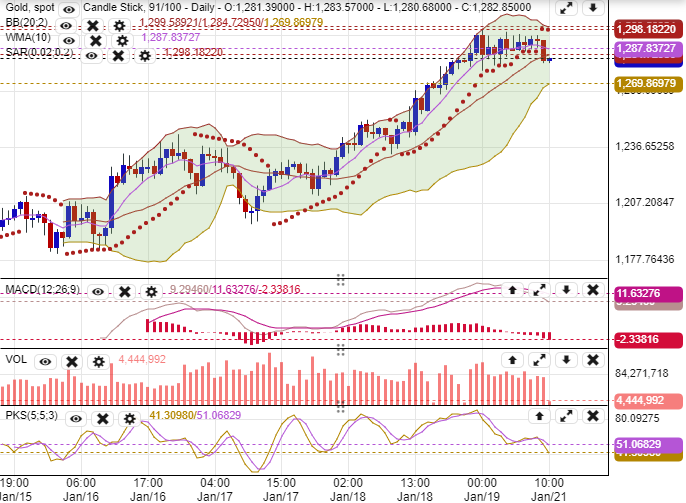Toggle MACD indicator visibility
The width and height of the screenshot is (686, 503).
point(98,292)
